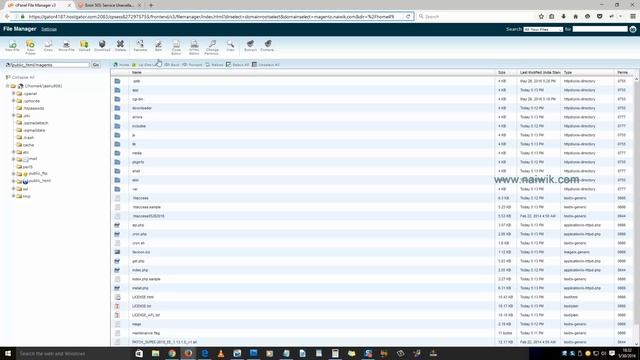Select the errors folder row
Screen dimensions: 640x360
(372, 117)
